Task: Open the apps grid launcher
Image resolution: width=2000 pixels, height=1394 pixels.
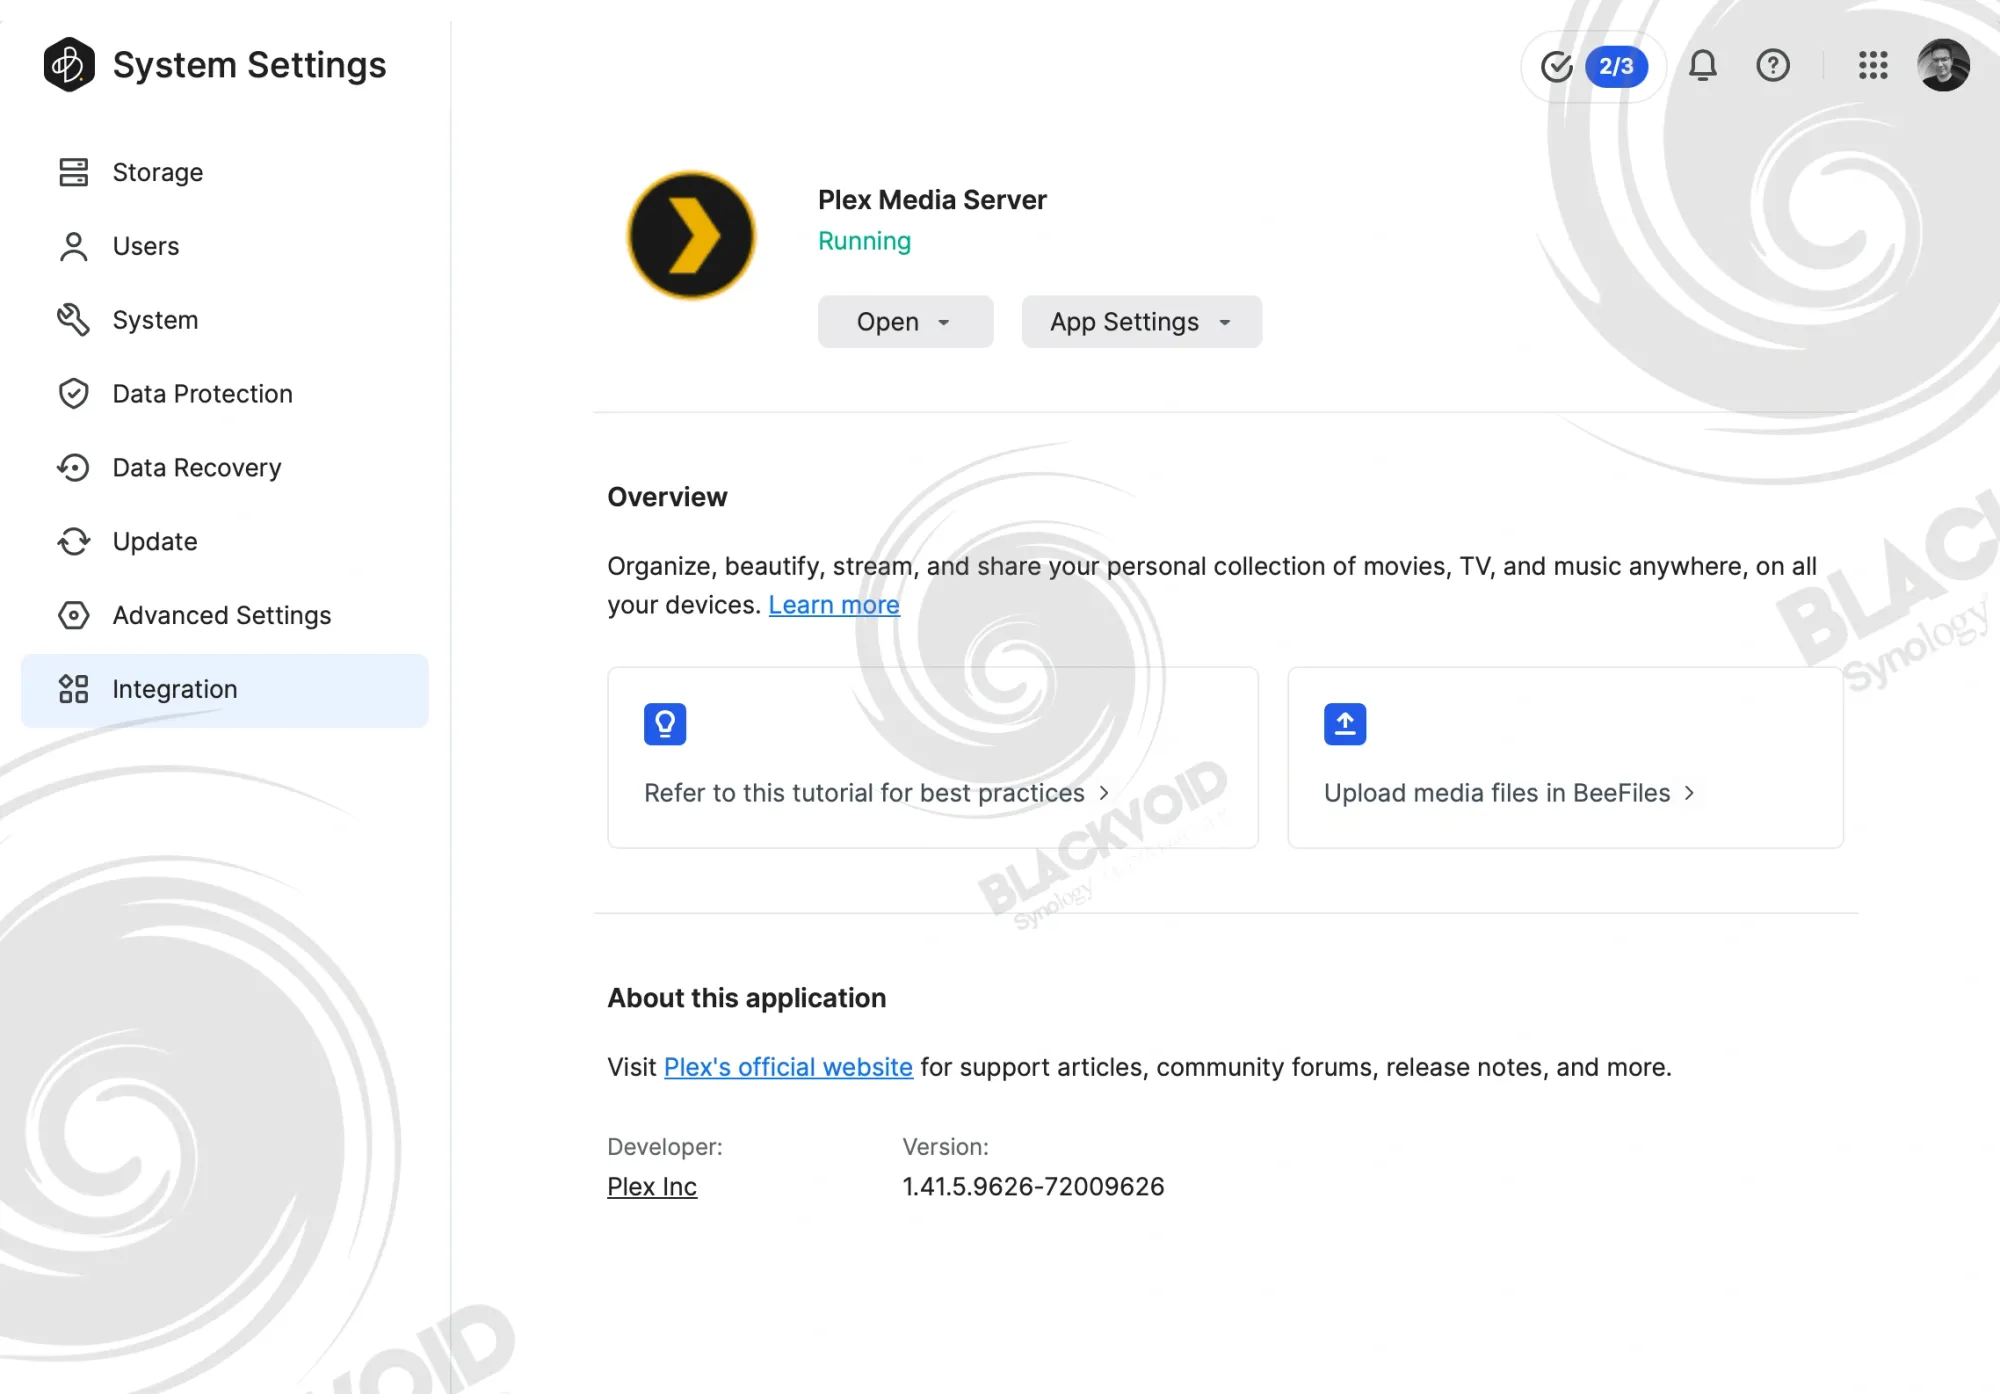Action: [x=1873, y=65]
